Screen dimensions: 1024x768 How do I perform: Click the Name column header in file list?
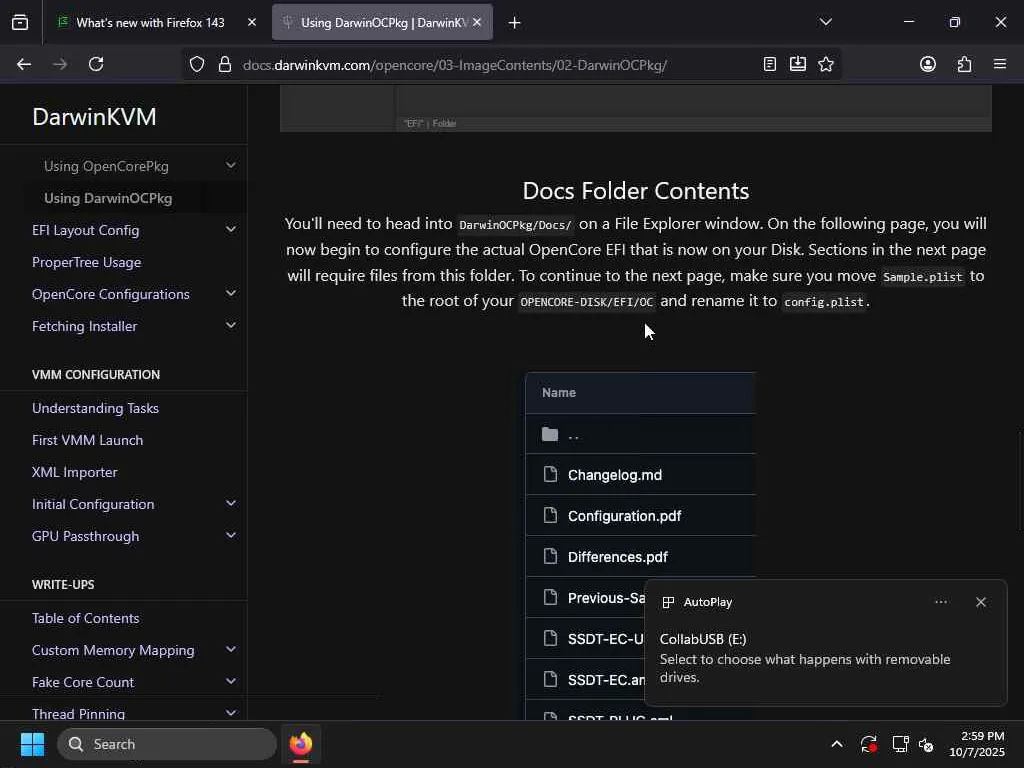click(x=559, y=393)
